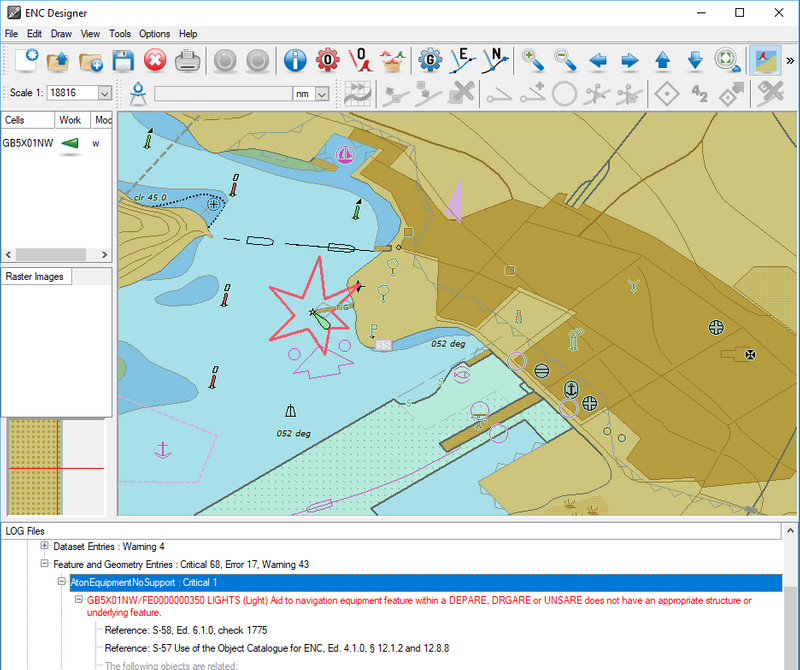This screenshot has height=670, width=800.
Task: Click the overview map thumbnail with red crosshair
Action: point(57,467)
